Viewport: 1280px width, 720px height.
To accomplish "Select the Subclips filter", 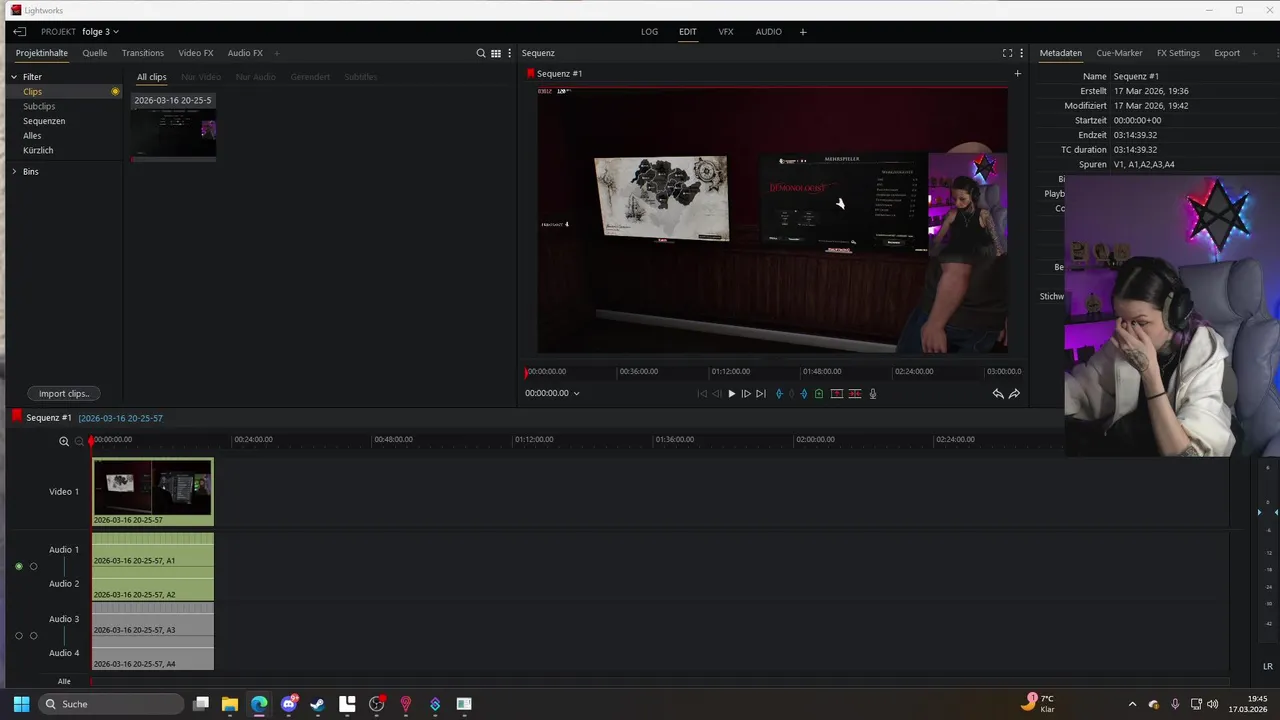I will (x=39, y=107).
